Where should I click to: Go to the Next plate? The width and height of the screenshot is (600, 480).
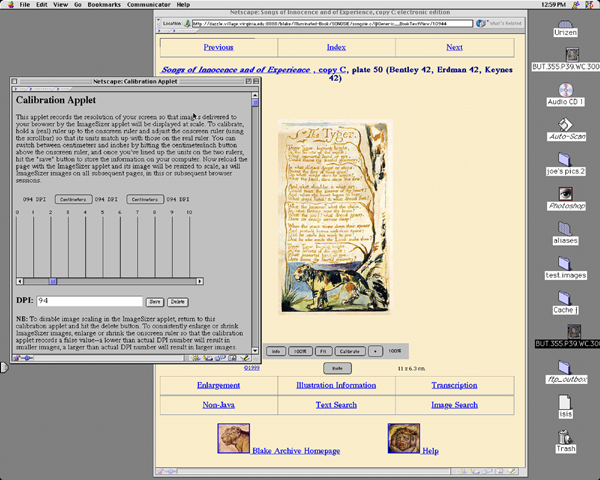coord(454,47)
